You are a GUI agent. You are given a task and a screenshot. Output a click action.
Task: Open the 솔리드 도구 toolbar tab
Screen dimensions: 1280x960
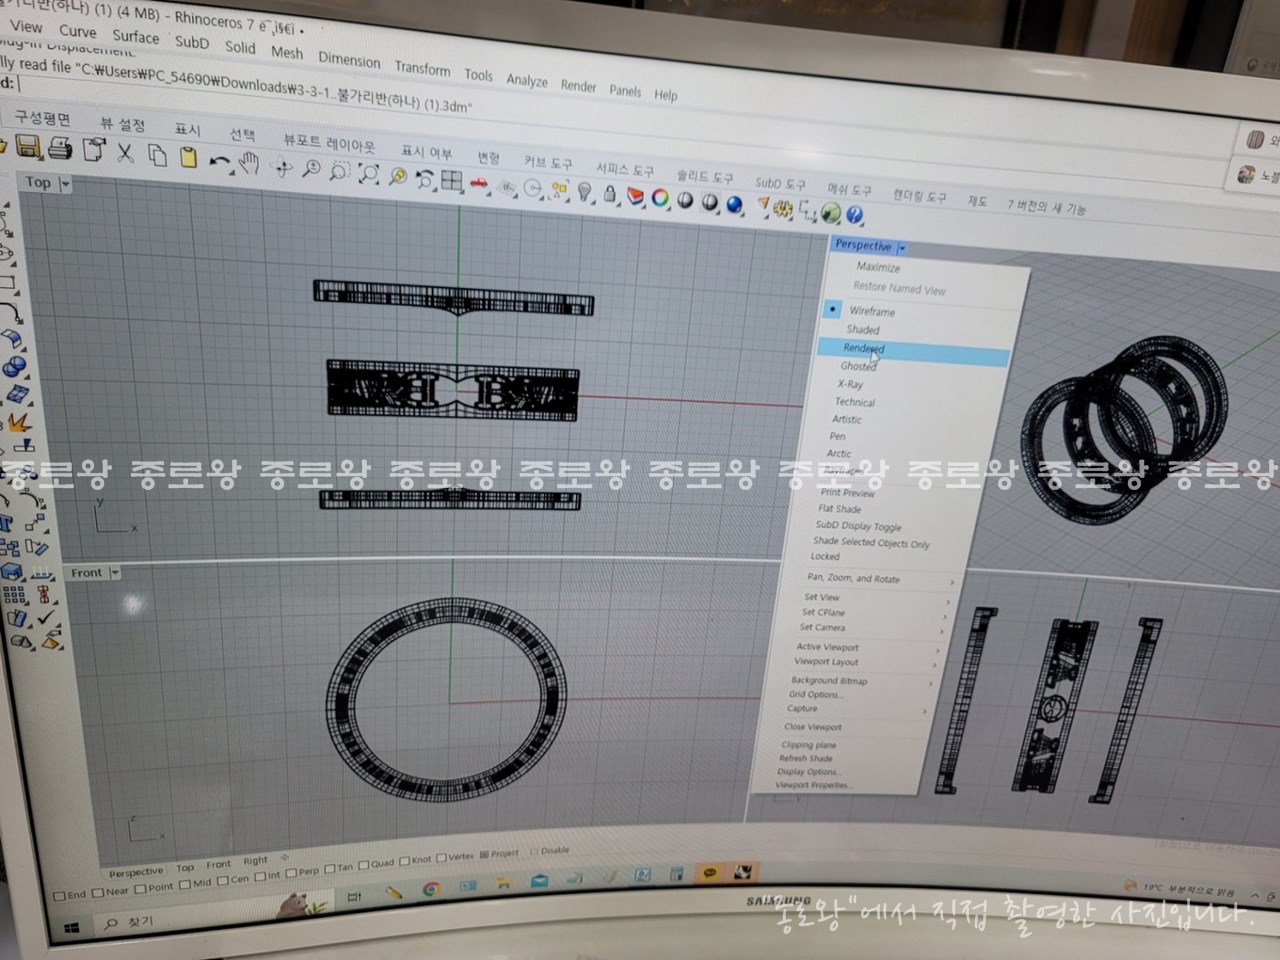click(x=705, y=176)
